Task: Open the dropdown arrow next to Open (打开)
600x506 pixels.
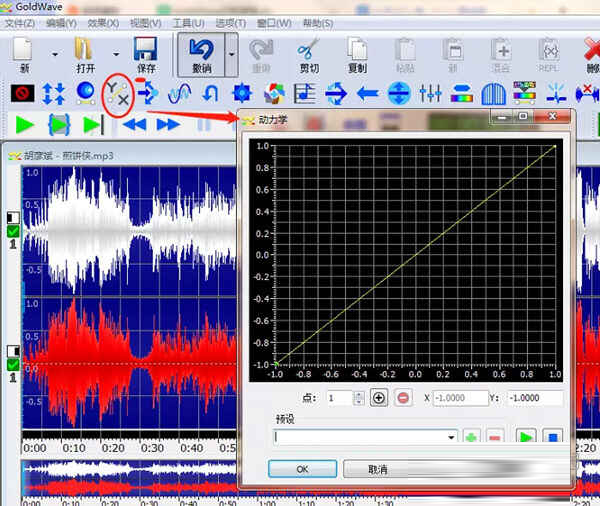Action: coord(116,55)
